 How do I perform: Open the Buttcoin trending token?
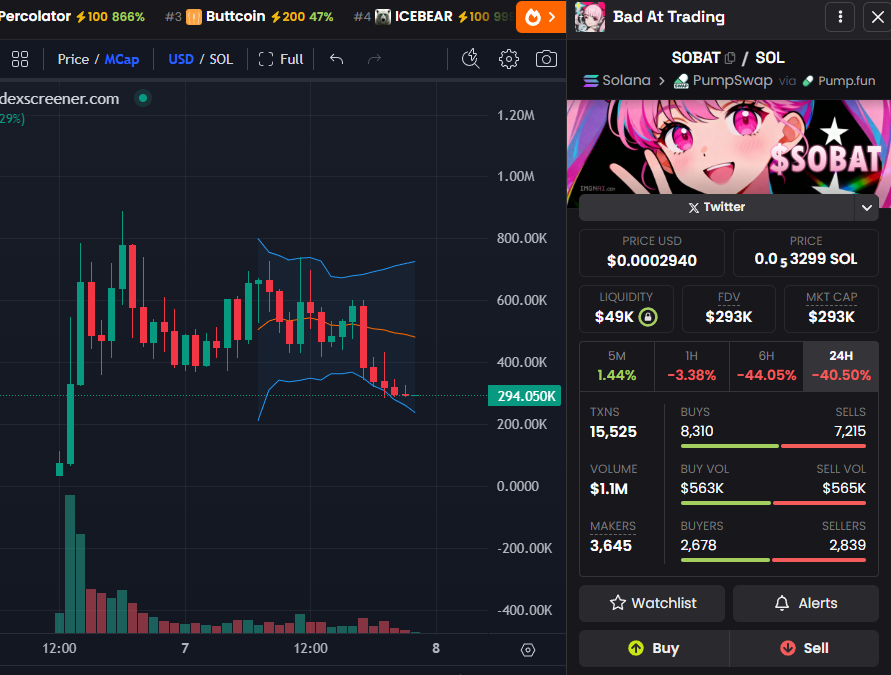coord(249,17)
